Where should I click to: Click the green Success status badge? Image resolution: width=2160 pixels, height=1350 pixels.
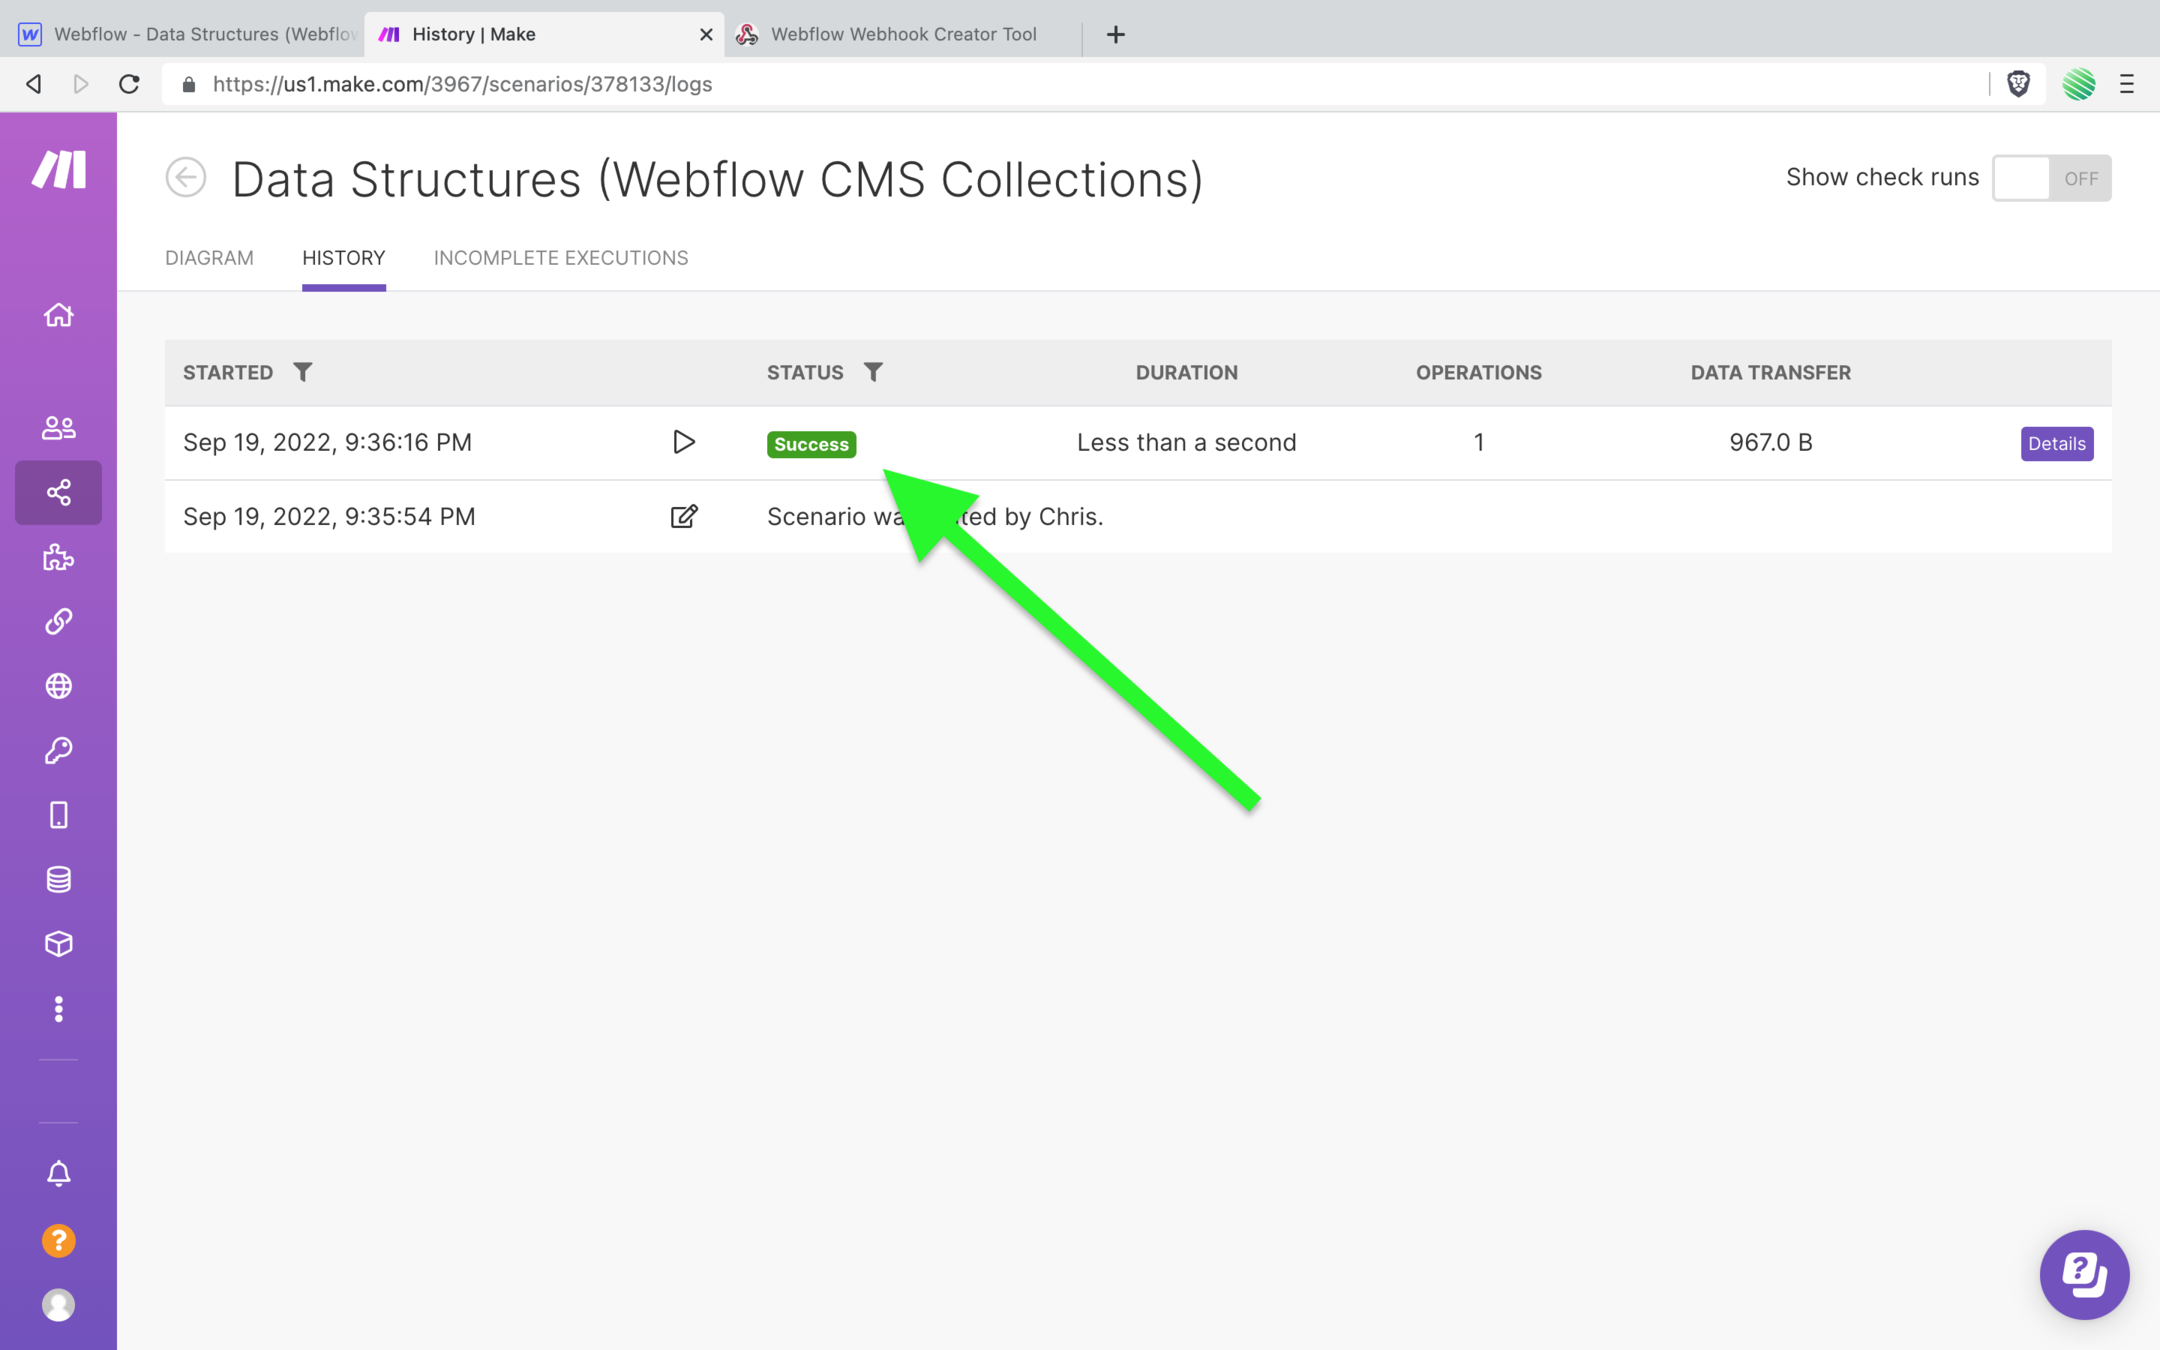point(811,444)
